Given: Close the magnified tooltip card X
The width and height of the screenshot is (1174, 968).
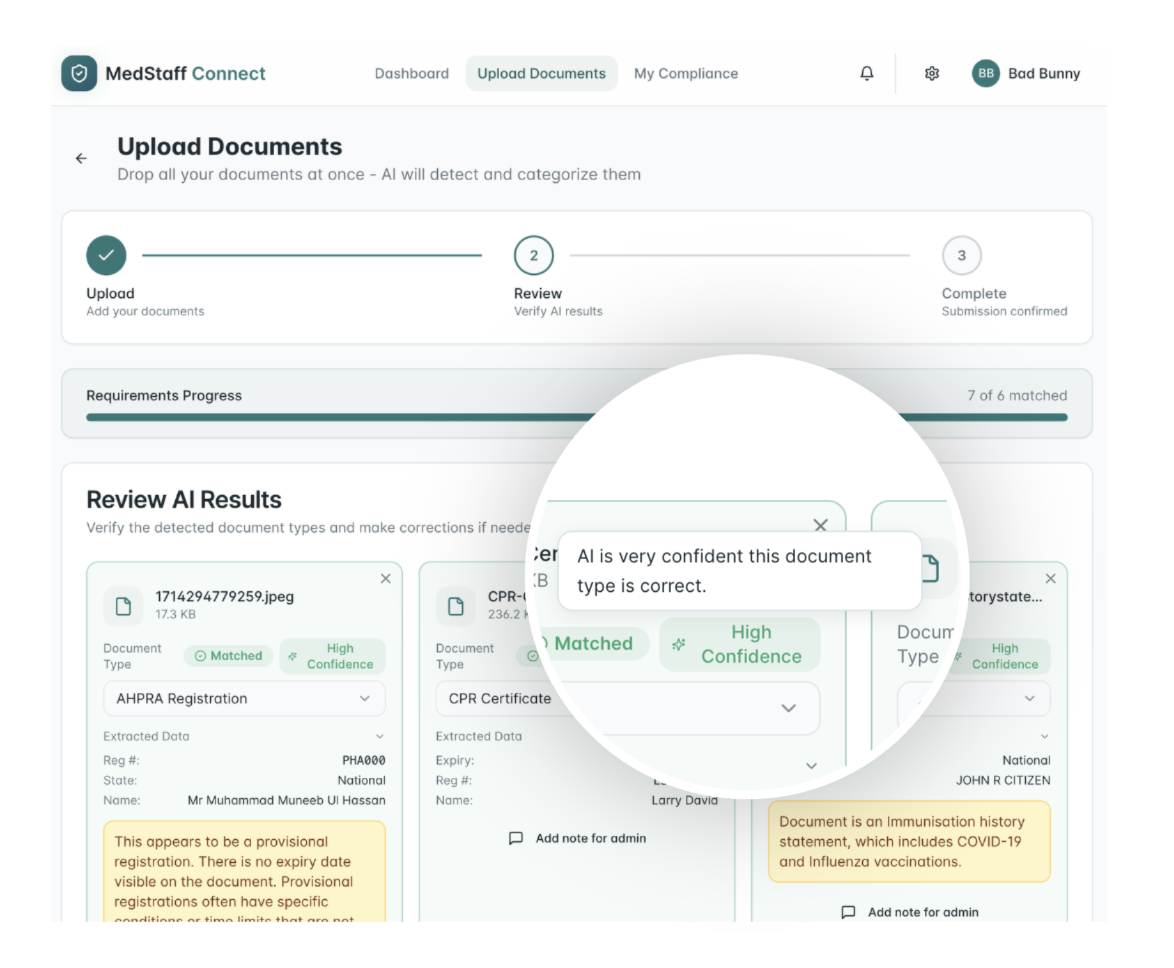Looking at the screenshot, I should click(821, 526).
